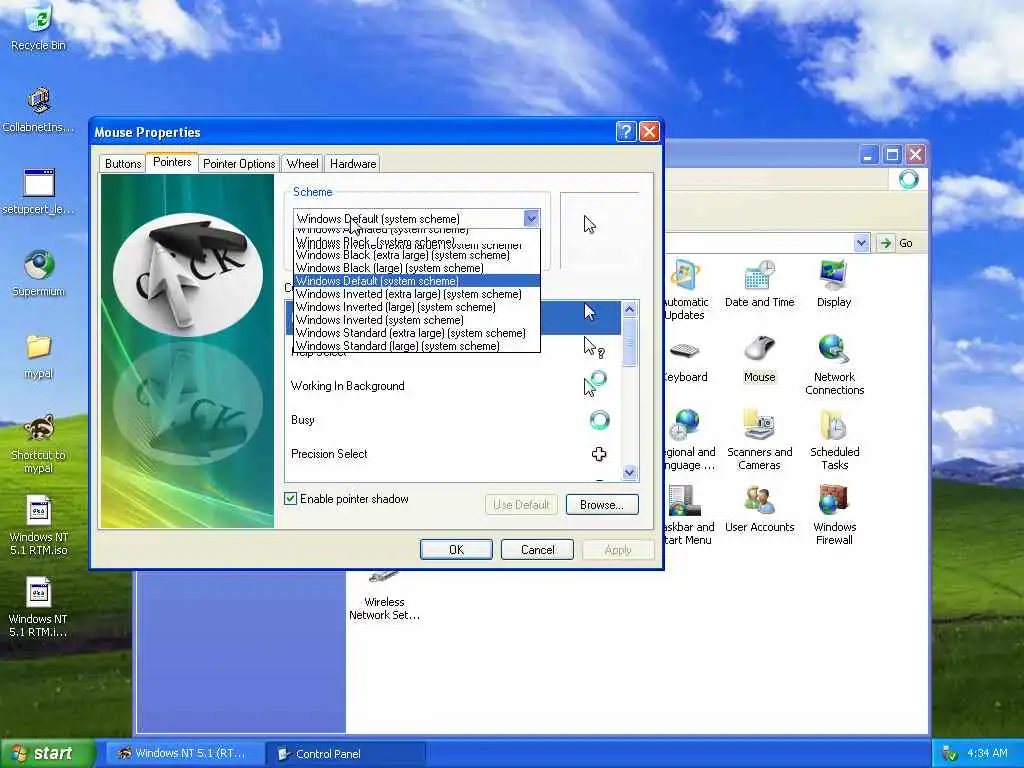Click the Help question mark in Mouse Properties
The width and height of the screenshot is (1024, 768).
click(x=626, y=132)
